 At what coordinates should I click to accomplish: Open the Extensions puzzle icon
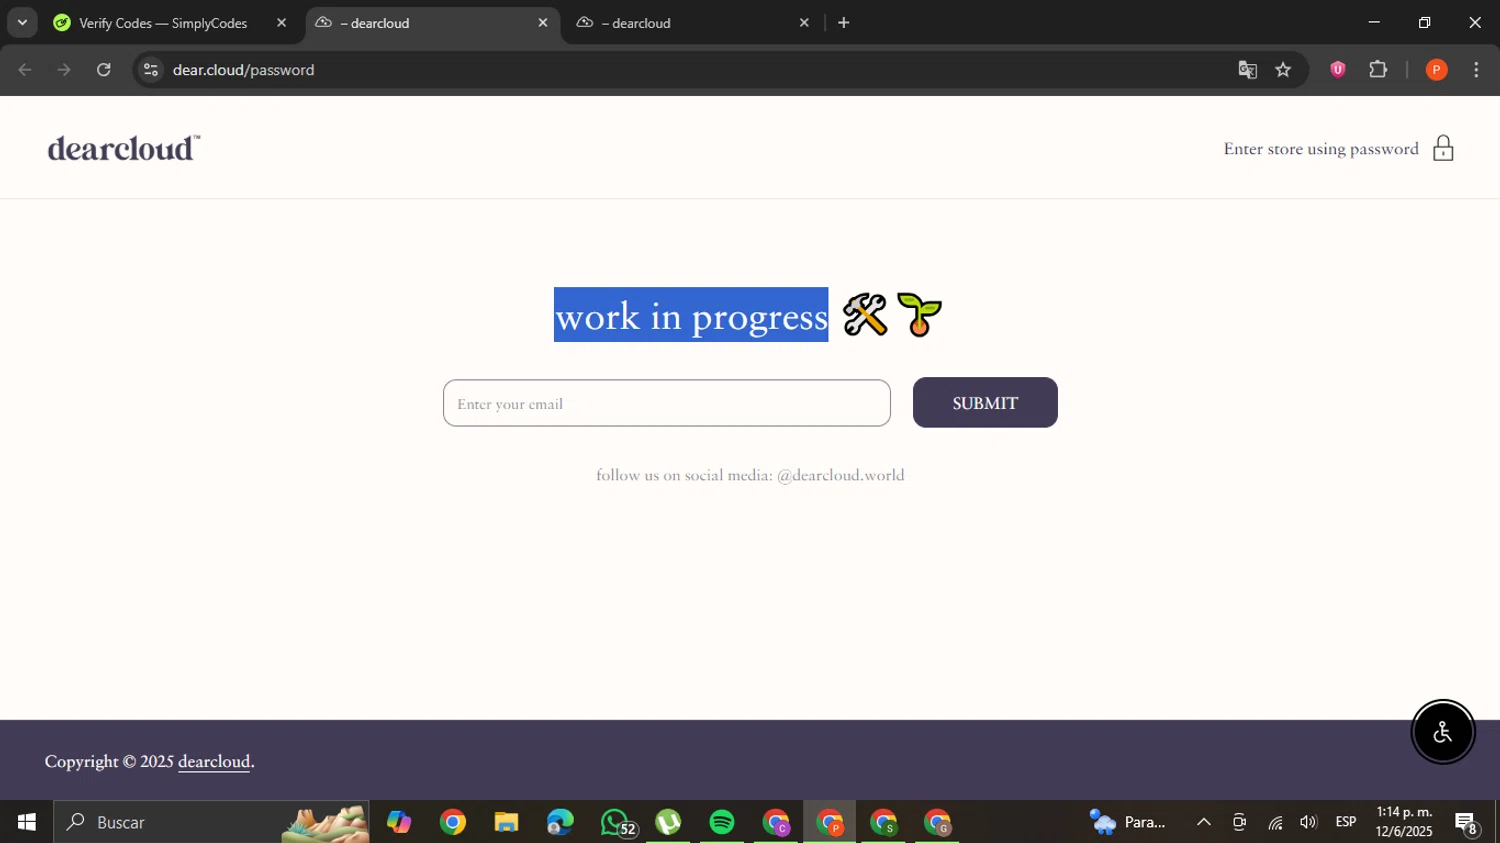[1378, 70]
